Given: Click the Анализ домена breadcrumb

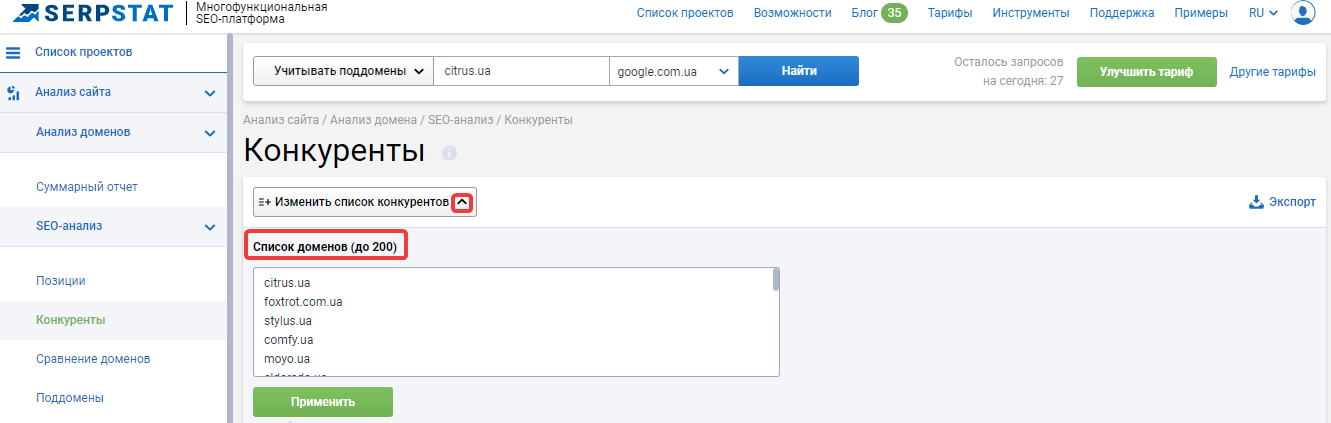Looking at the screenshot, I should click(x=374, y=120).
